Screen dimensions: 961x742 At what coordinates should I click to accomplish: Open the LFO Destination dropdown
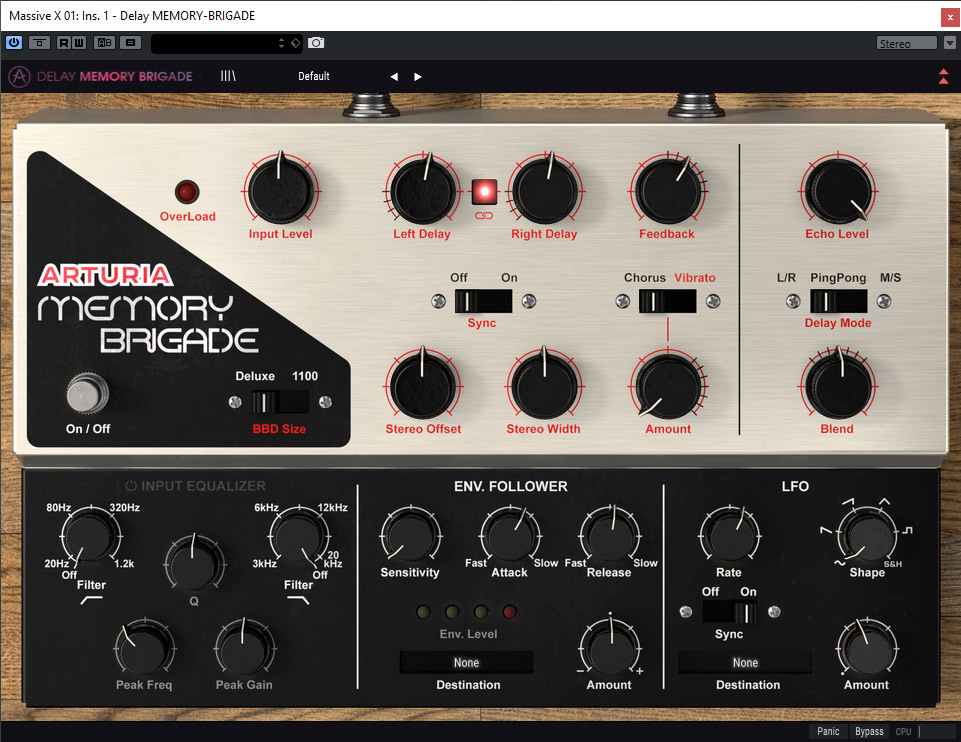point(745,662)
